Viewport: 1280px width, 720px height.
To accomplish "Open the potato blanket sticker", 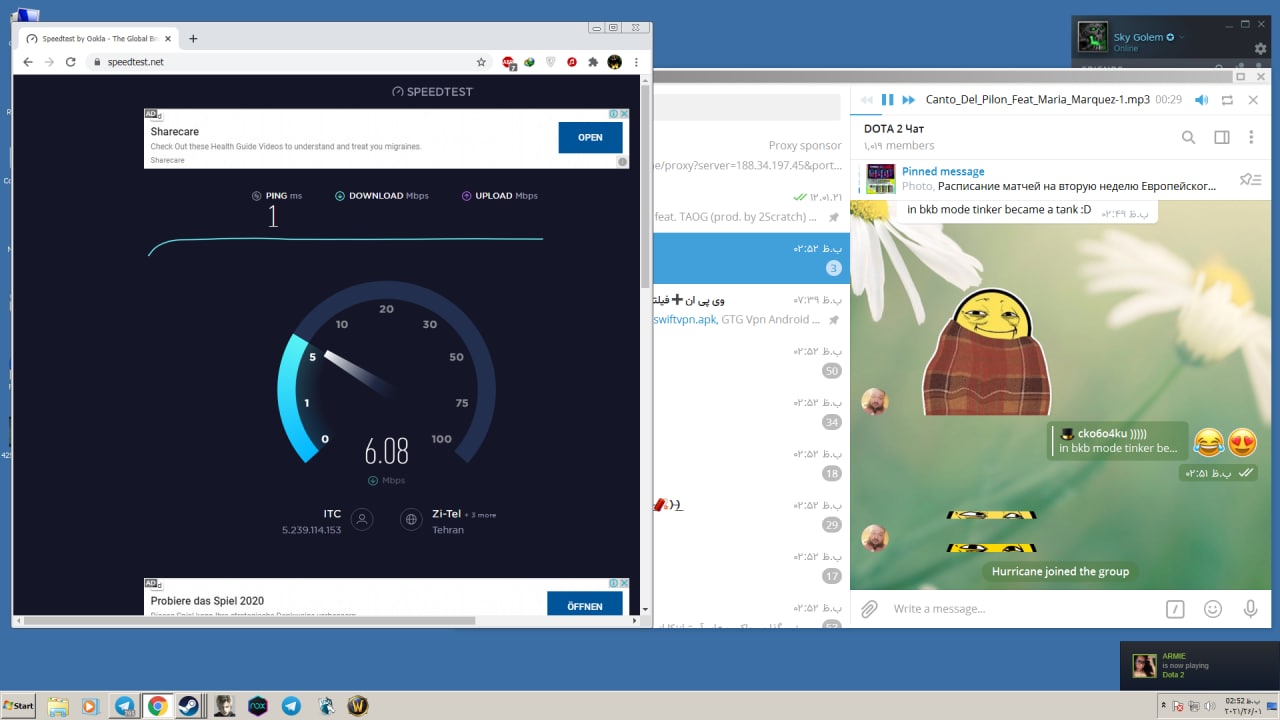I will [986, 351].
